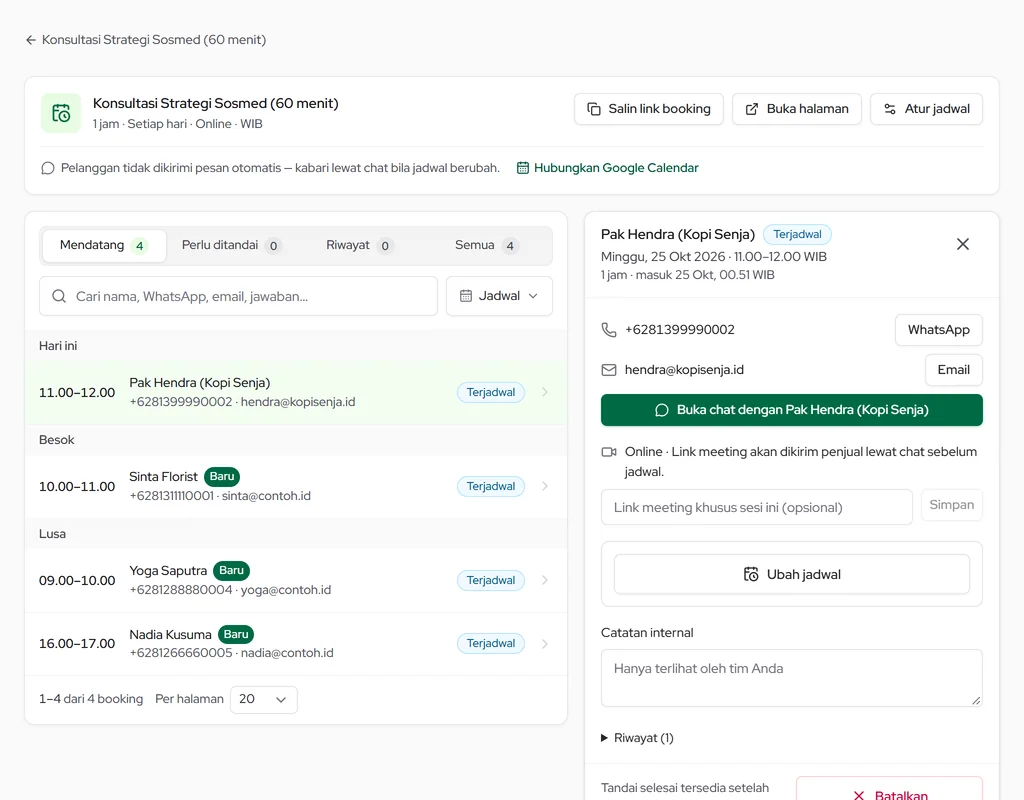Switch to the Mendatang tab
Screen dimensions: 1024x800
pos(104,246)
